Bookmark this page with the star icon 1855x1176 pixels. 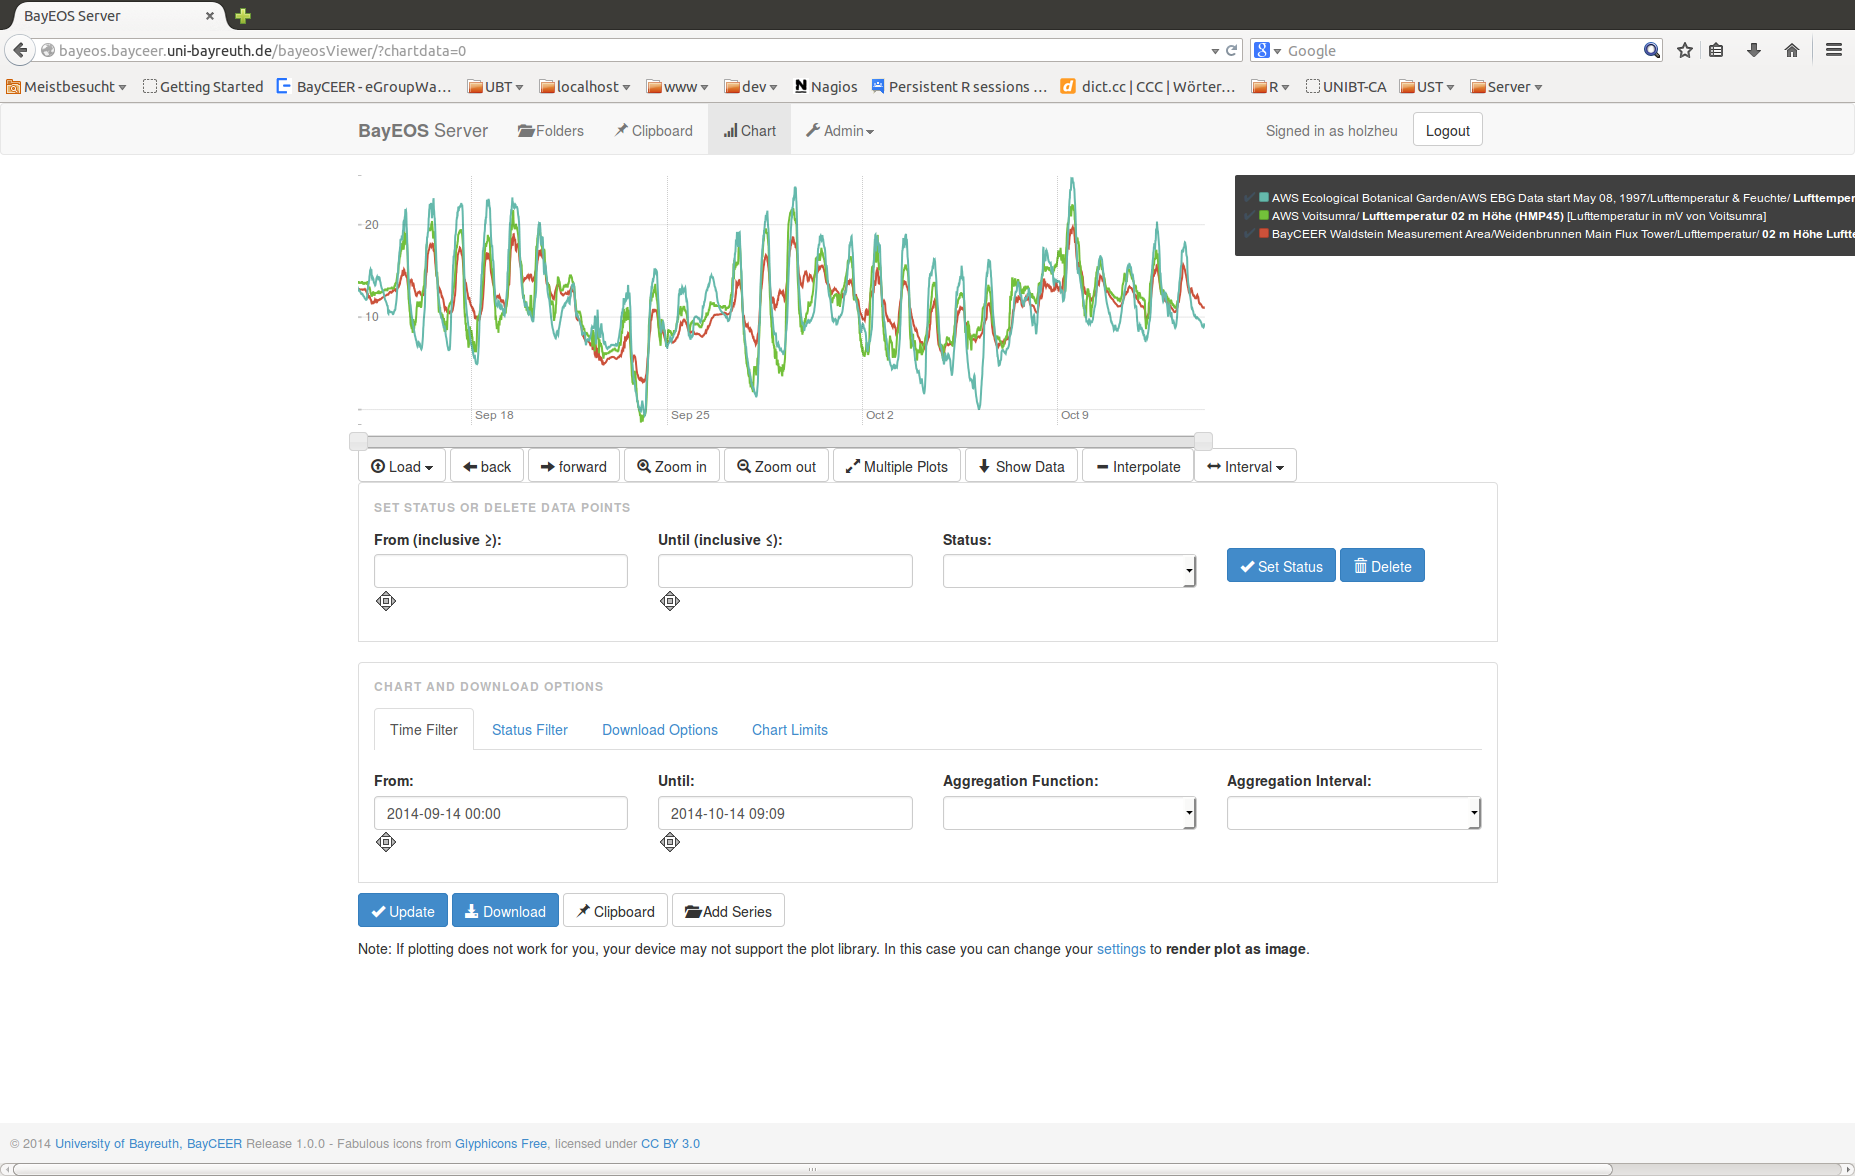click(x=1685, y=50)
